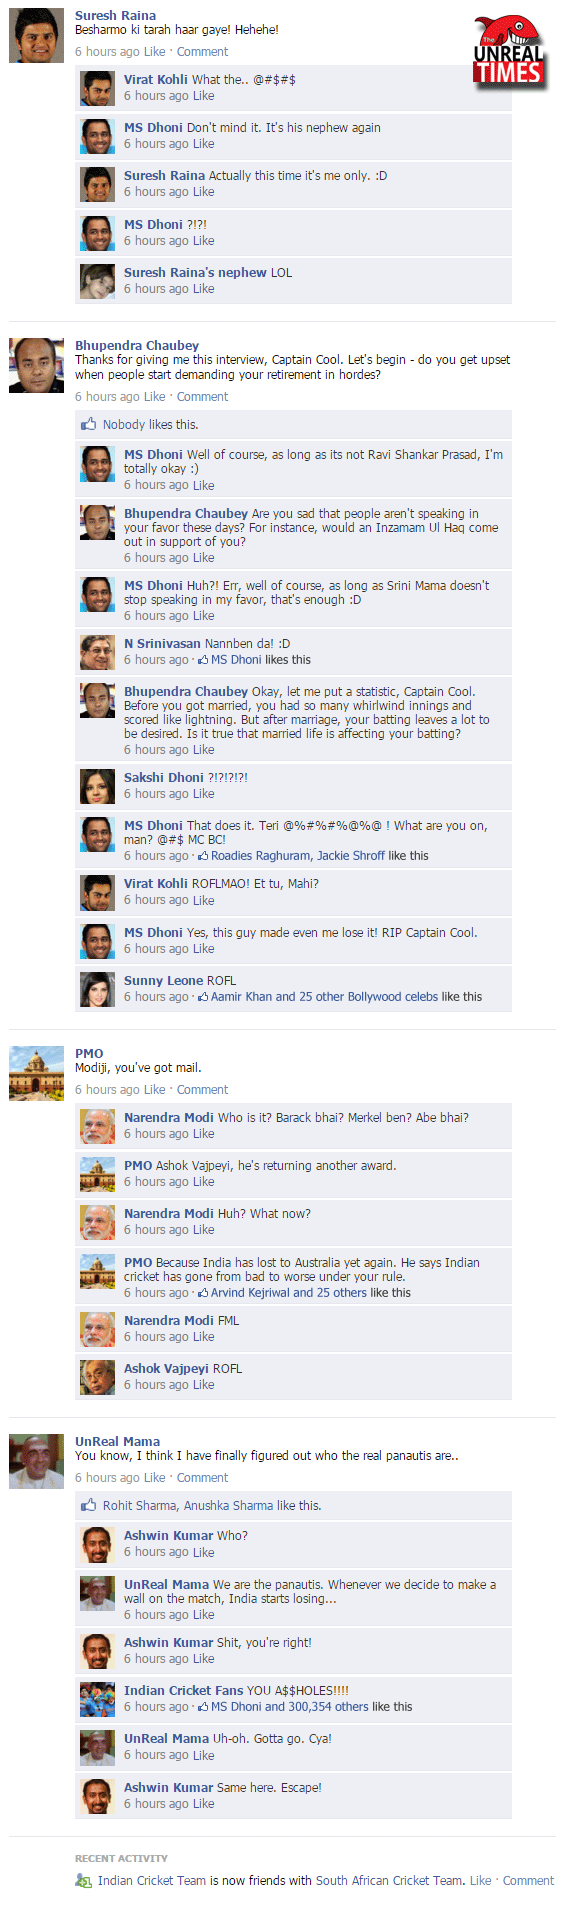Screen dimensions: 563x1907
Task: Open 'MS Dhoni and 300,354 others' likes
Action: click(x=289, y=1707)
